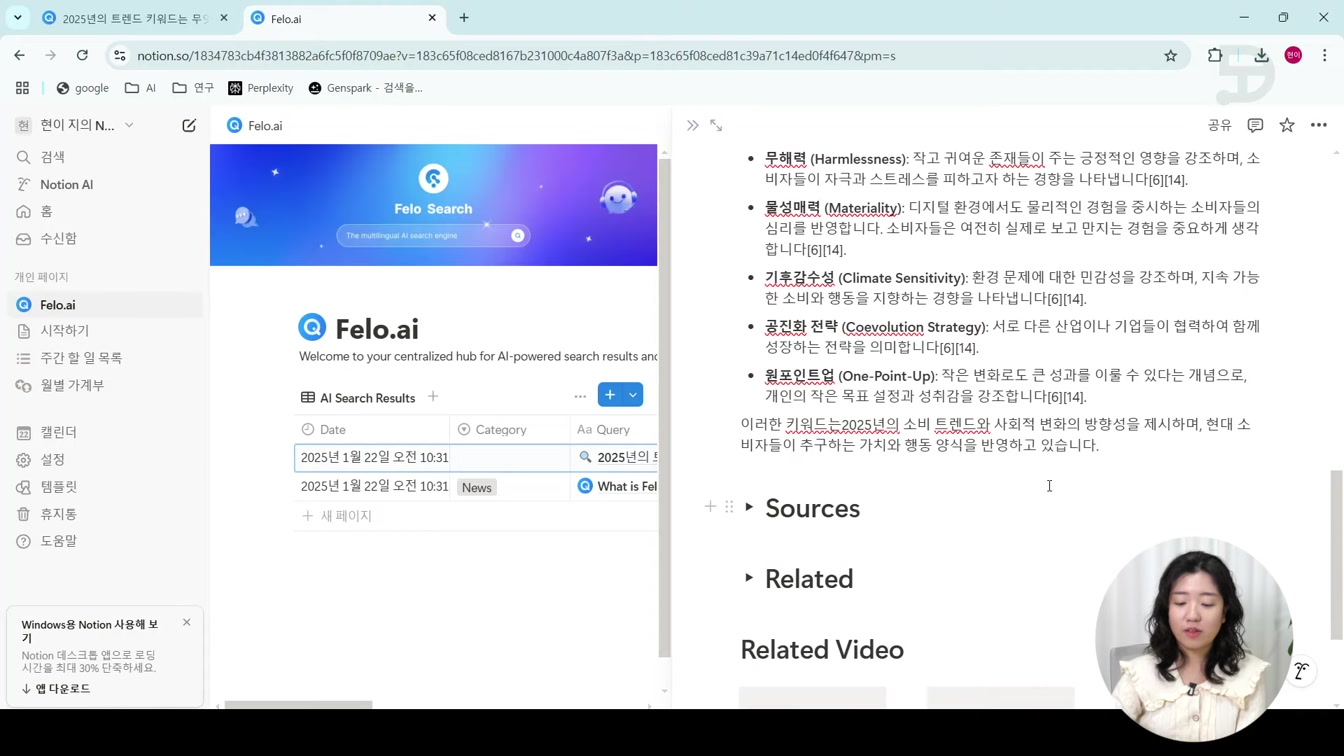Open database view options ellipsis
This screenshot has height=756, width=1344.
point(580,396)
